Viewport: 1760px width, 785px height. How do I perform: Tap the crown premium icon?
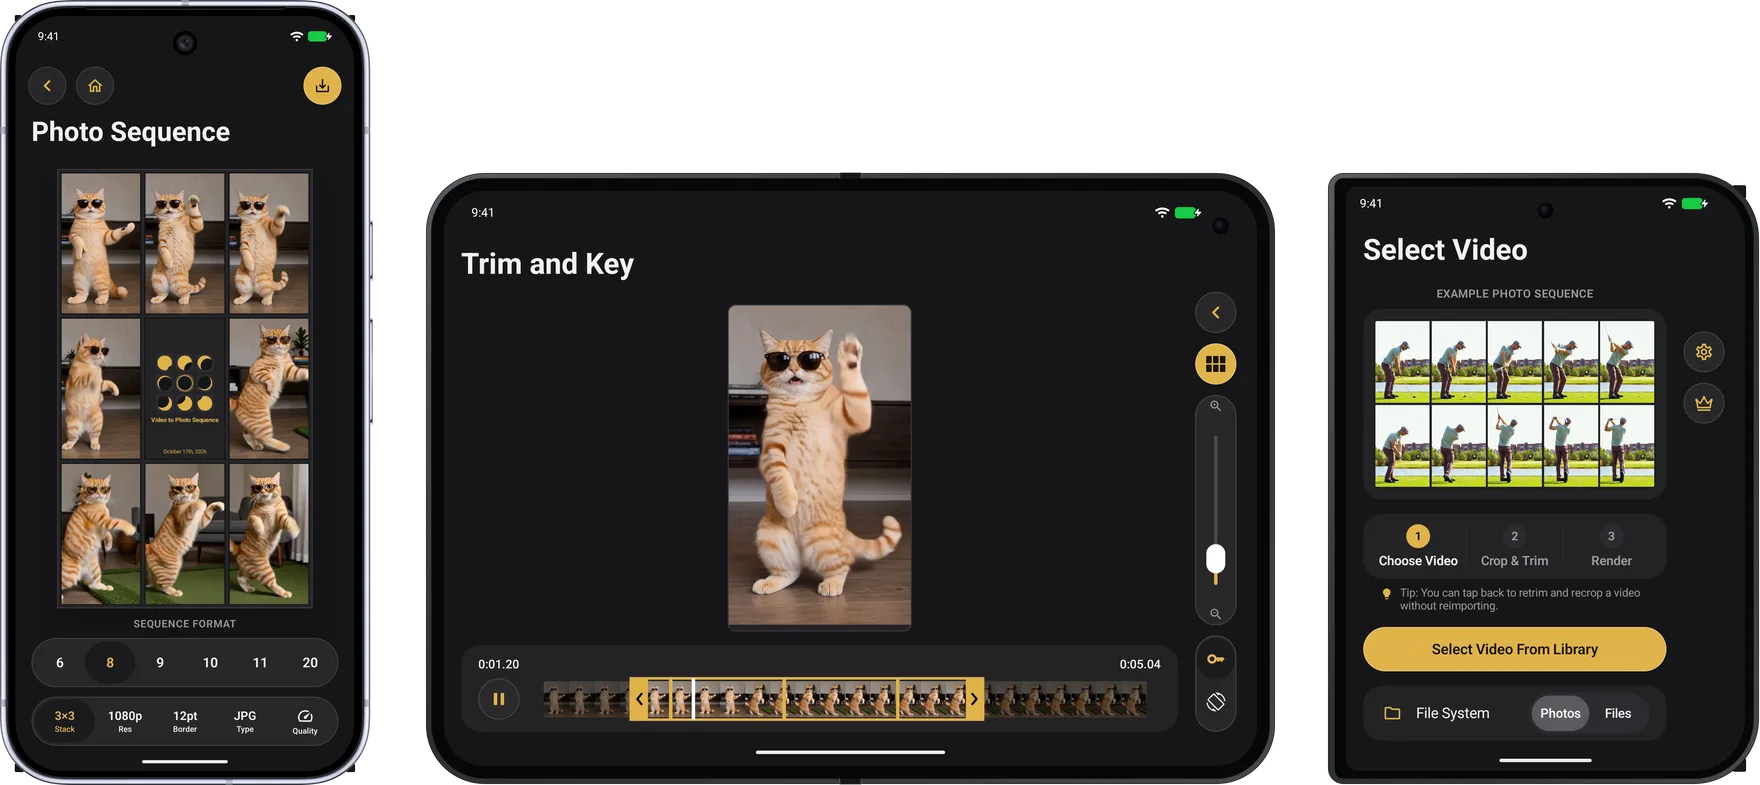click(1703, 403)
